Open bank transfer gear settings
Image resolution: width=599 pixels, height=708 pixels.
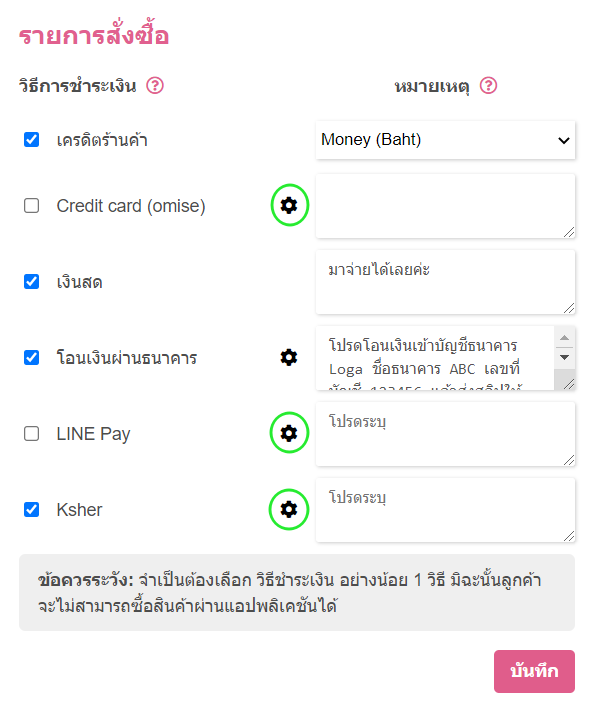pos(289,358)
